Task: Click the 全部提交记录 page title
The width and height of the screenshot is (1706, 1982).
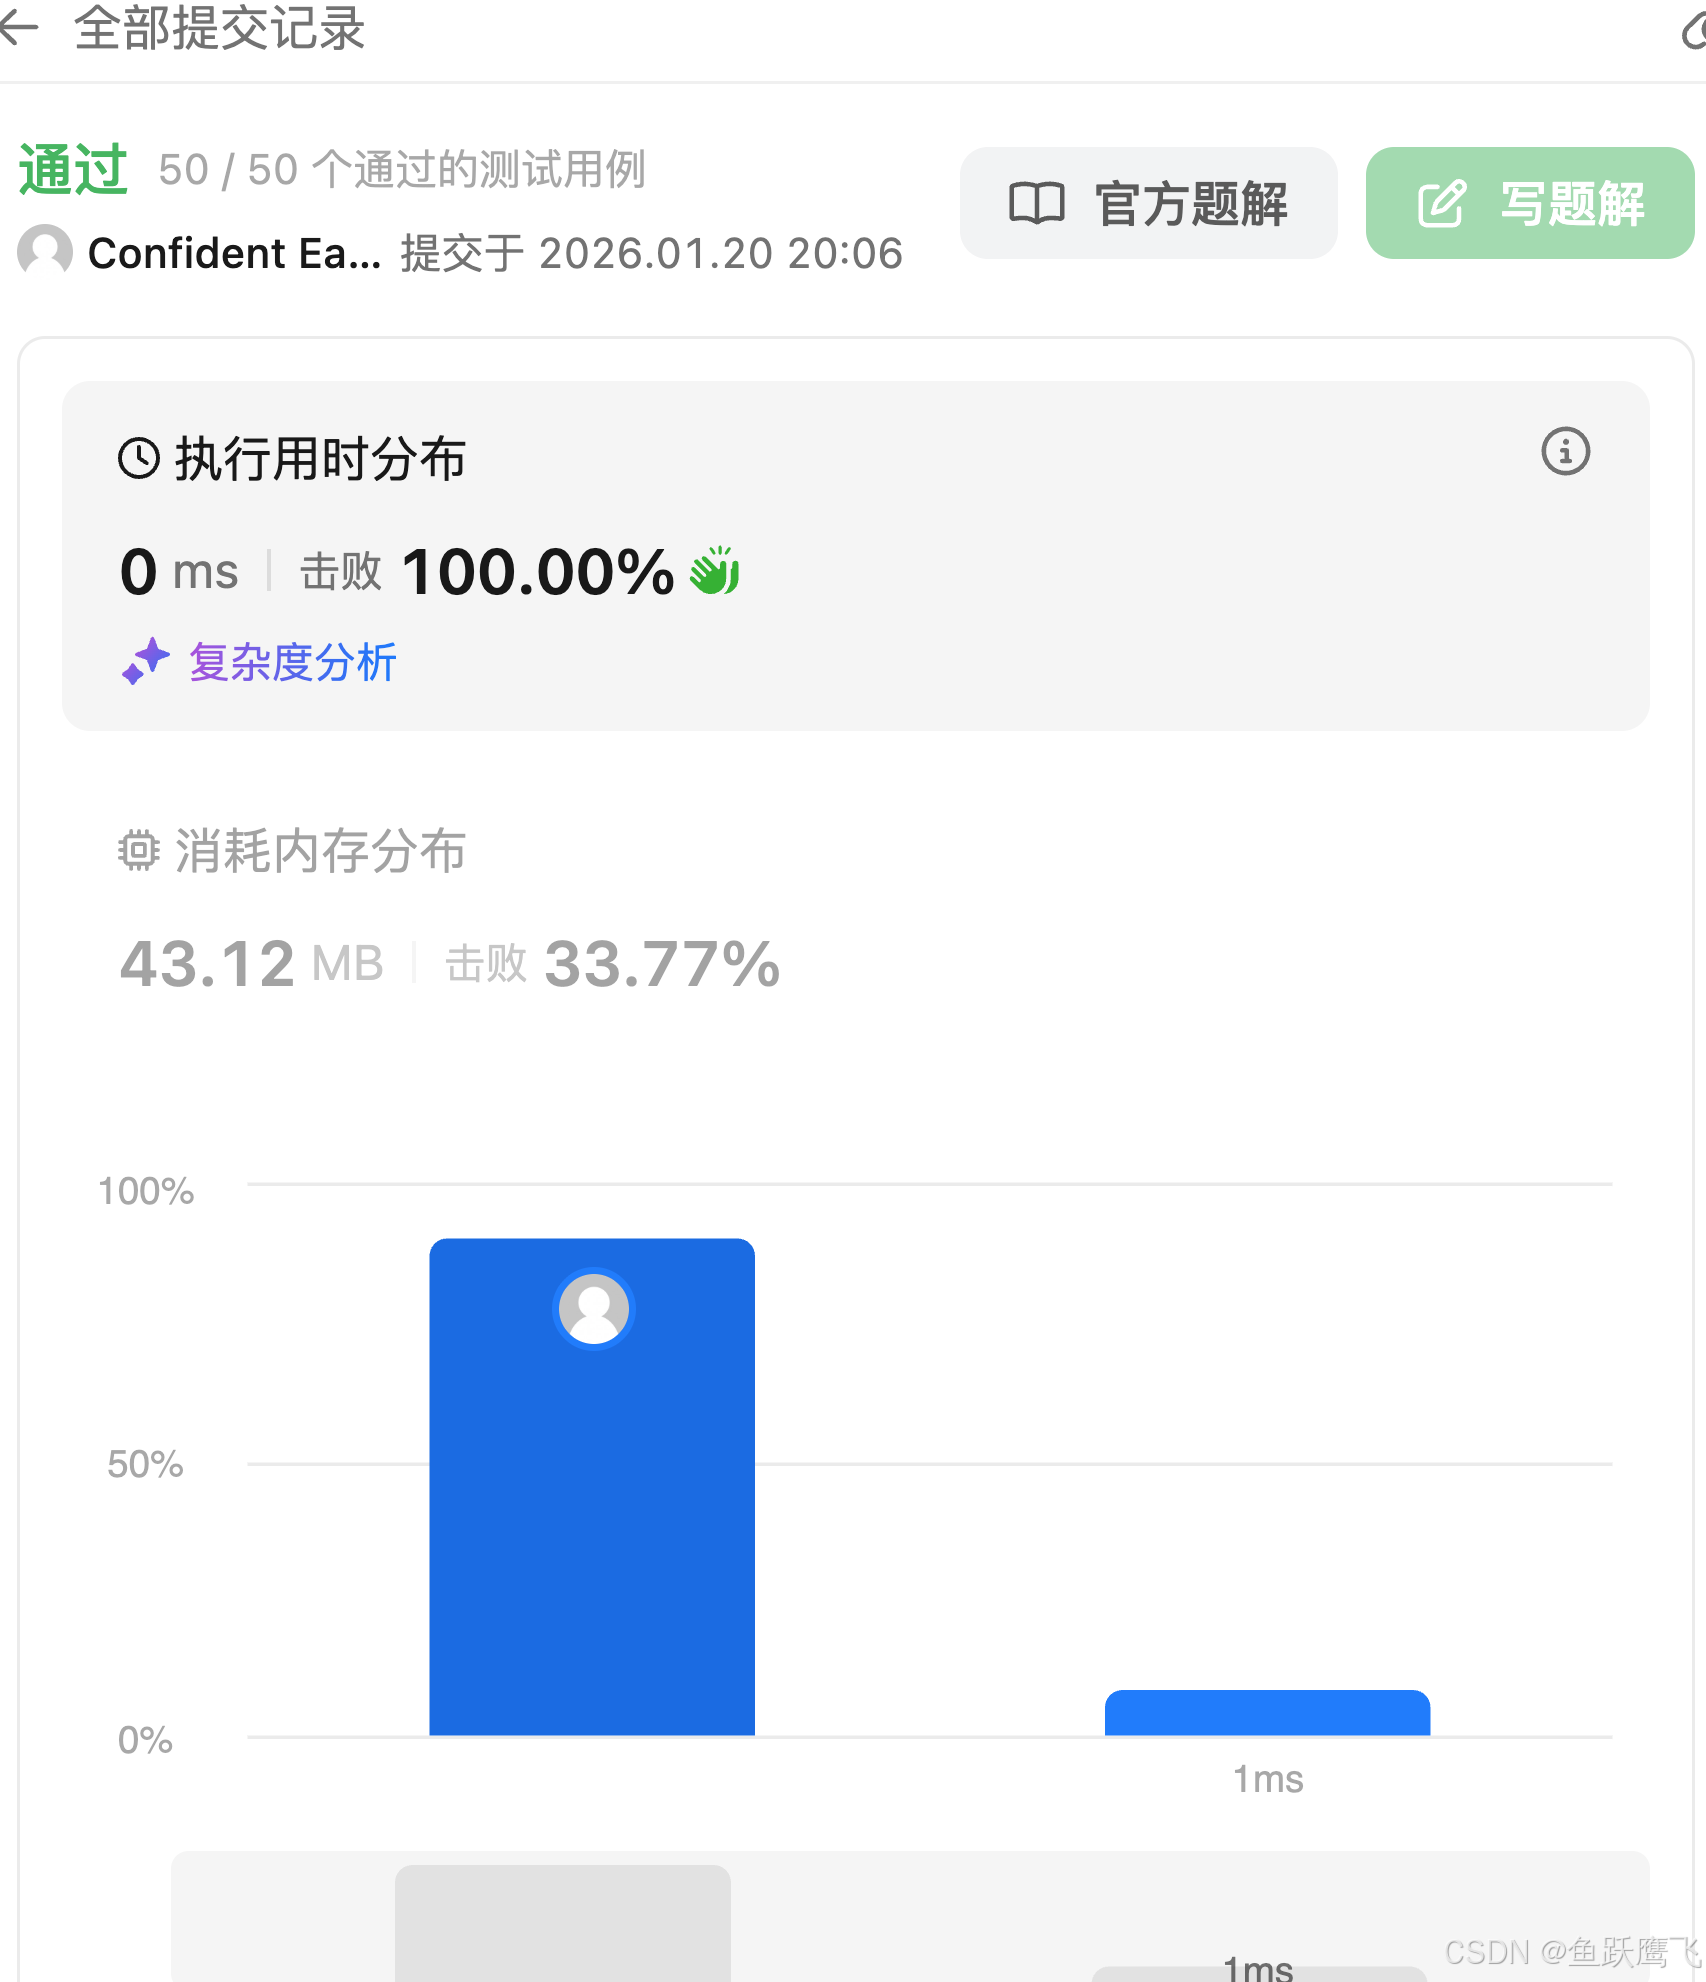Action: tap(220, 27)
